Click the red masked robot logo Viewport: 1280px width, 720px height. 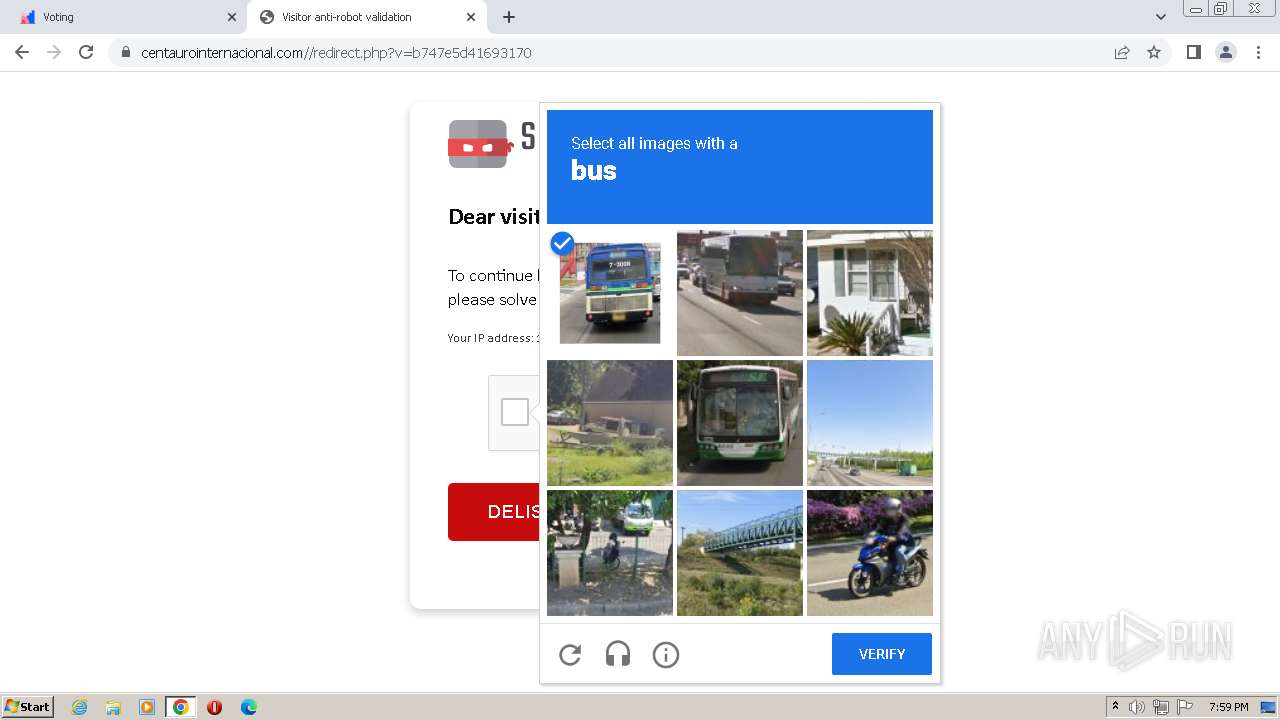[480, 144]
